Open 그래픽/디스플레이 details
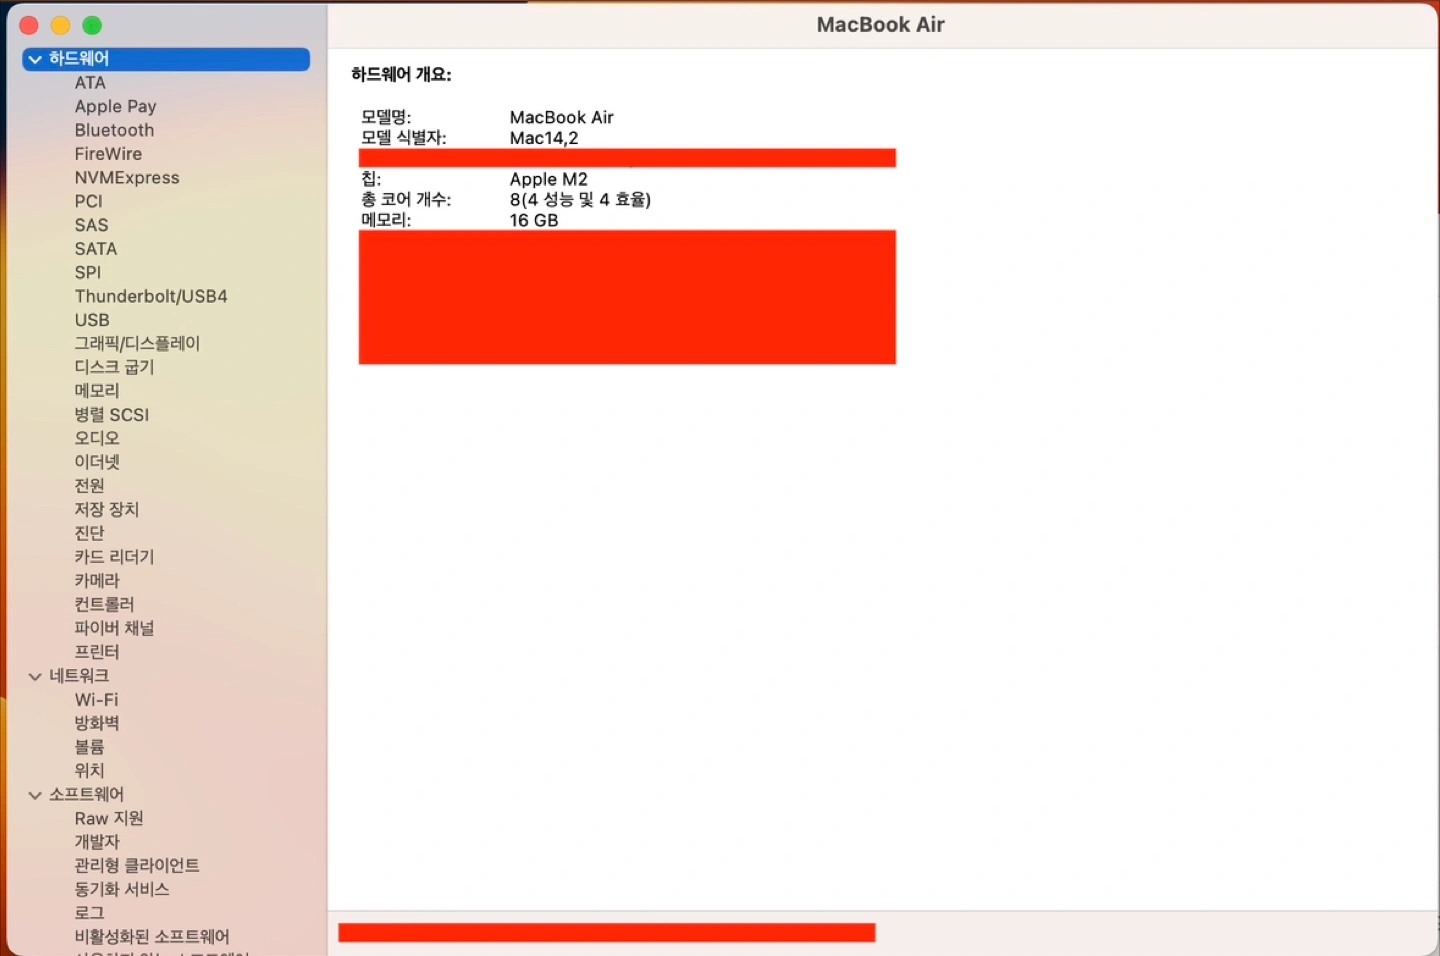 (x=137, y=343)
